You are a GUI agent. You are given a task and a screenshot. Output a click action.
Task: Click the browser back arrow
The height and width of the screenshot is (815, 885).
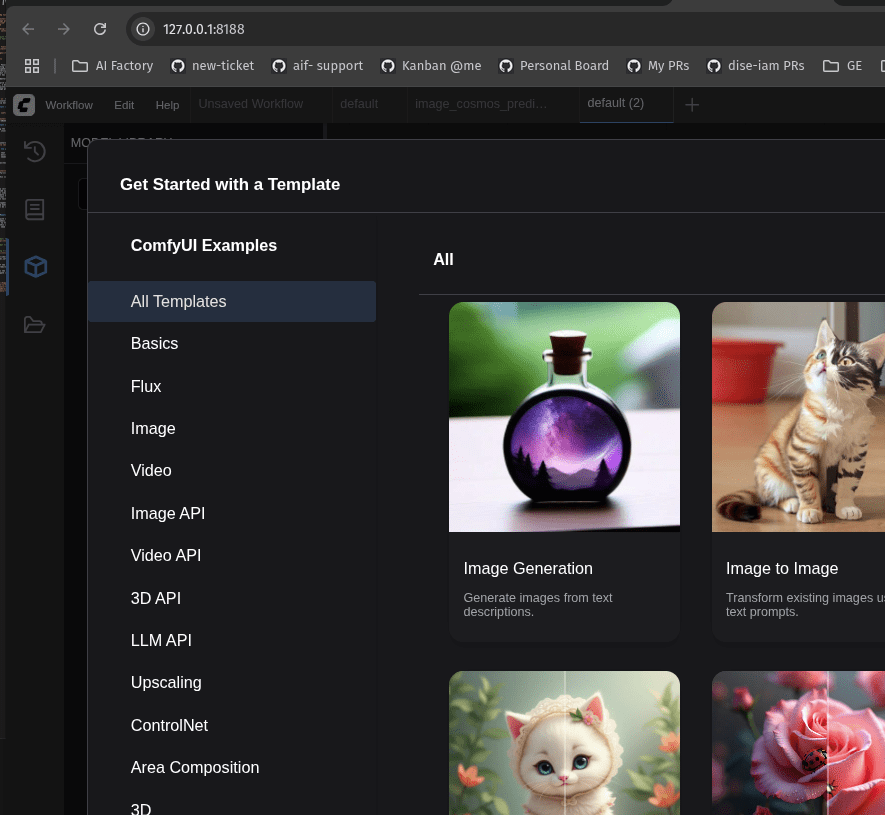(27, 29)
